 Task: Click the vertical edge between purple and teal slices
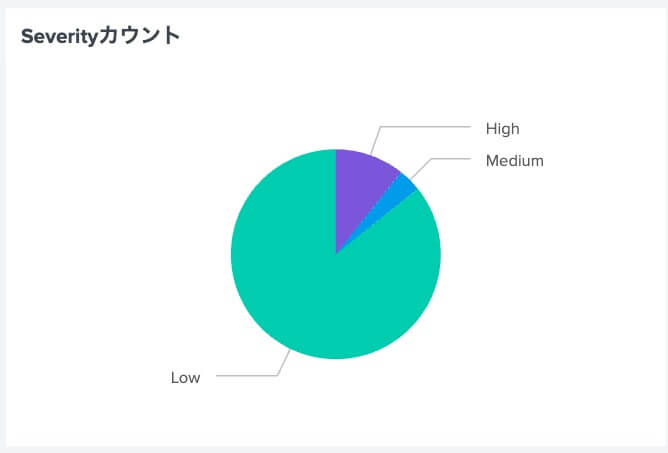(x=336, y=200)
